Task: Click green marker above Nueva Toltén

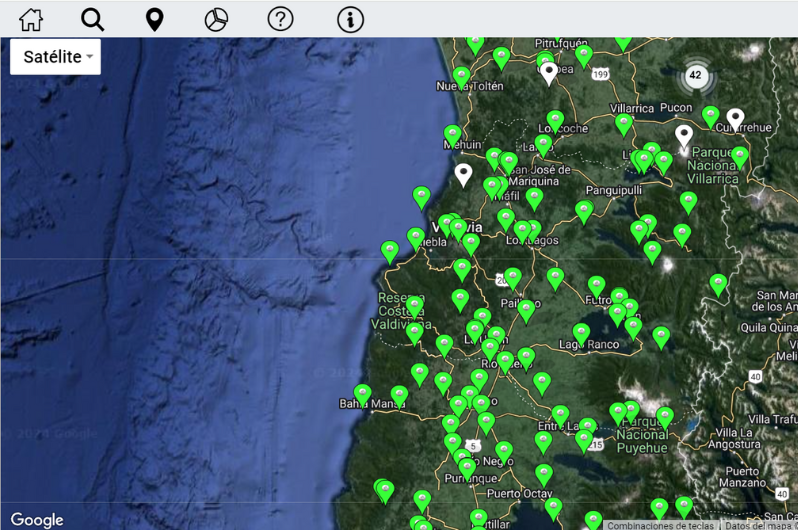Action: click(461, 75)
